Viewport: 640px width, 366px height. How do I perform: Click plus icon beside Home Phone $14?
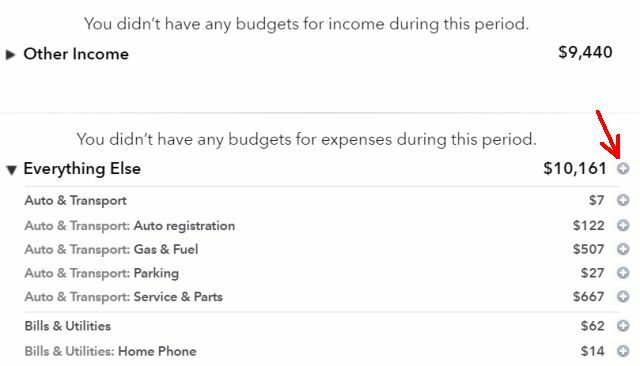[x=623, y=351]
